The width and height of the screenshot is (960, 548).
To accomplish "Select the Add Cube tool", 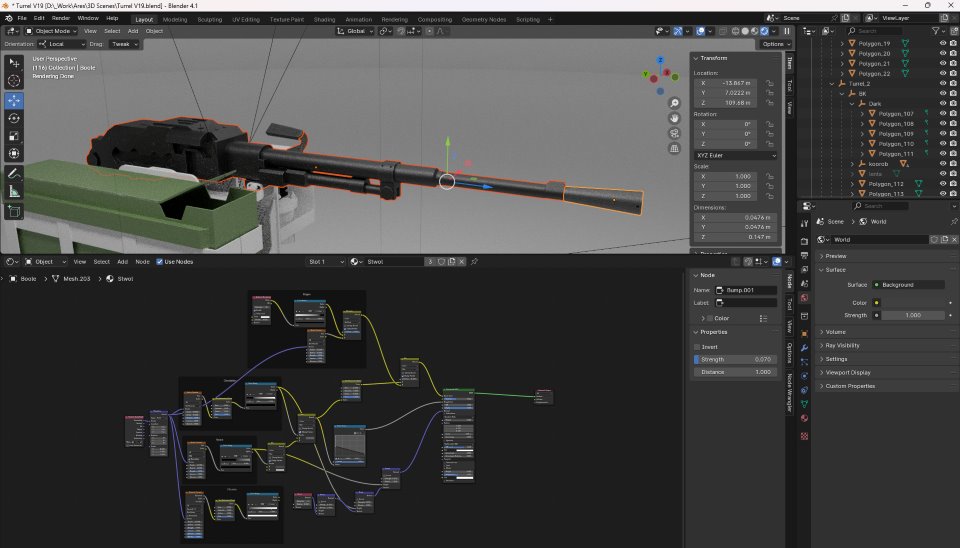I will pos(14,212).
